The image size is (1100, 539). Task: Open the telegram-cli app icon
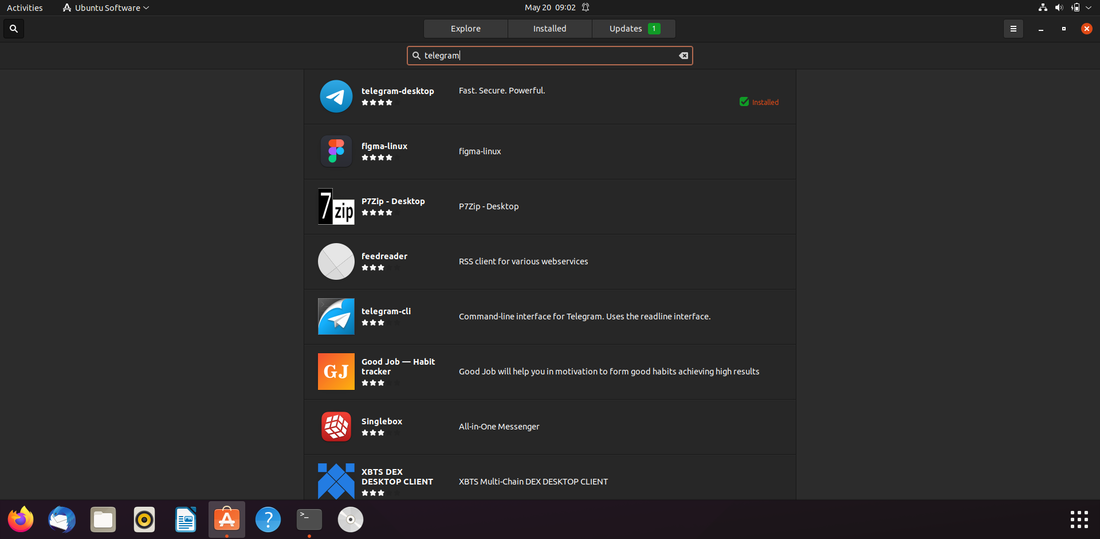click(x=336, y=317)
